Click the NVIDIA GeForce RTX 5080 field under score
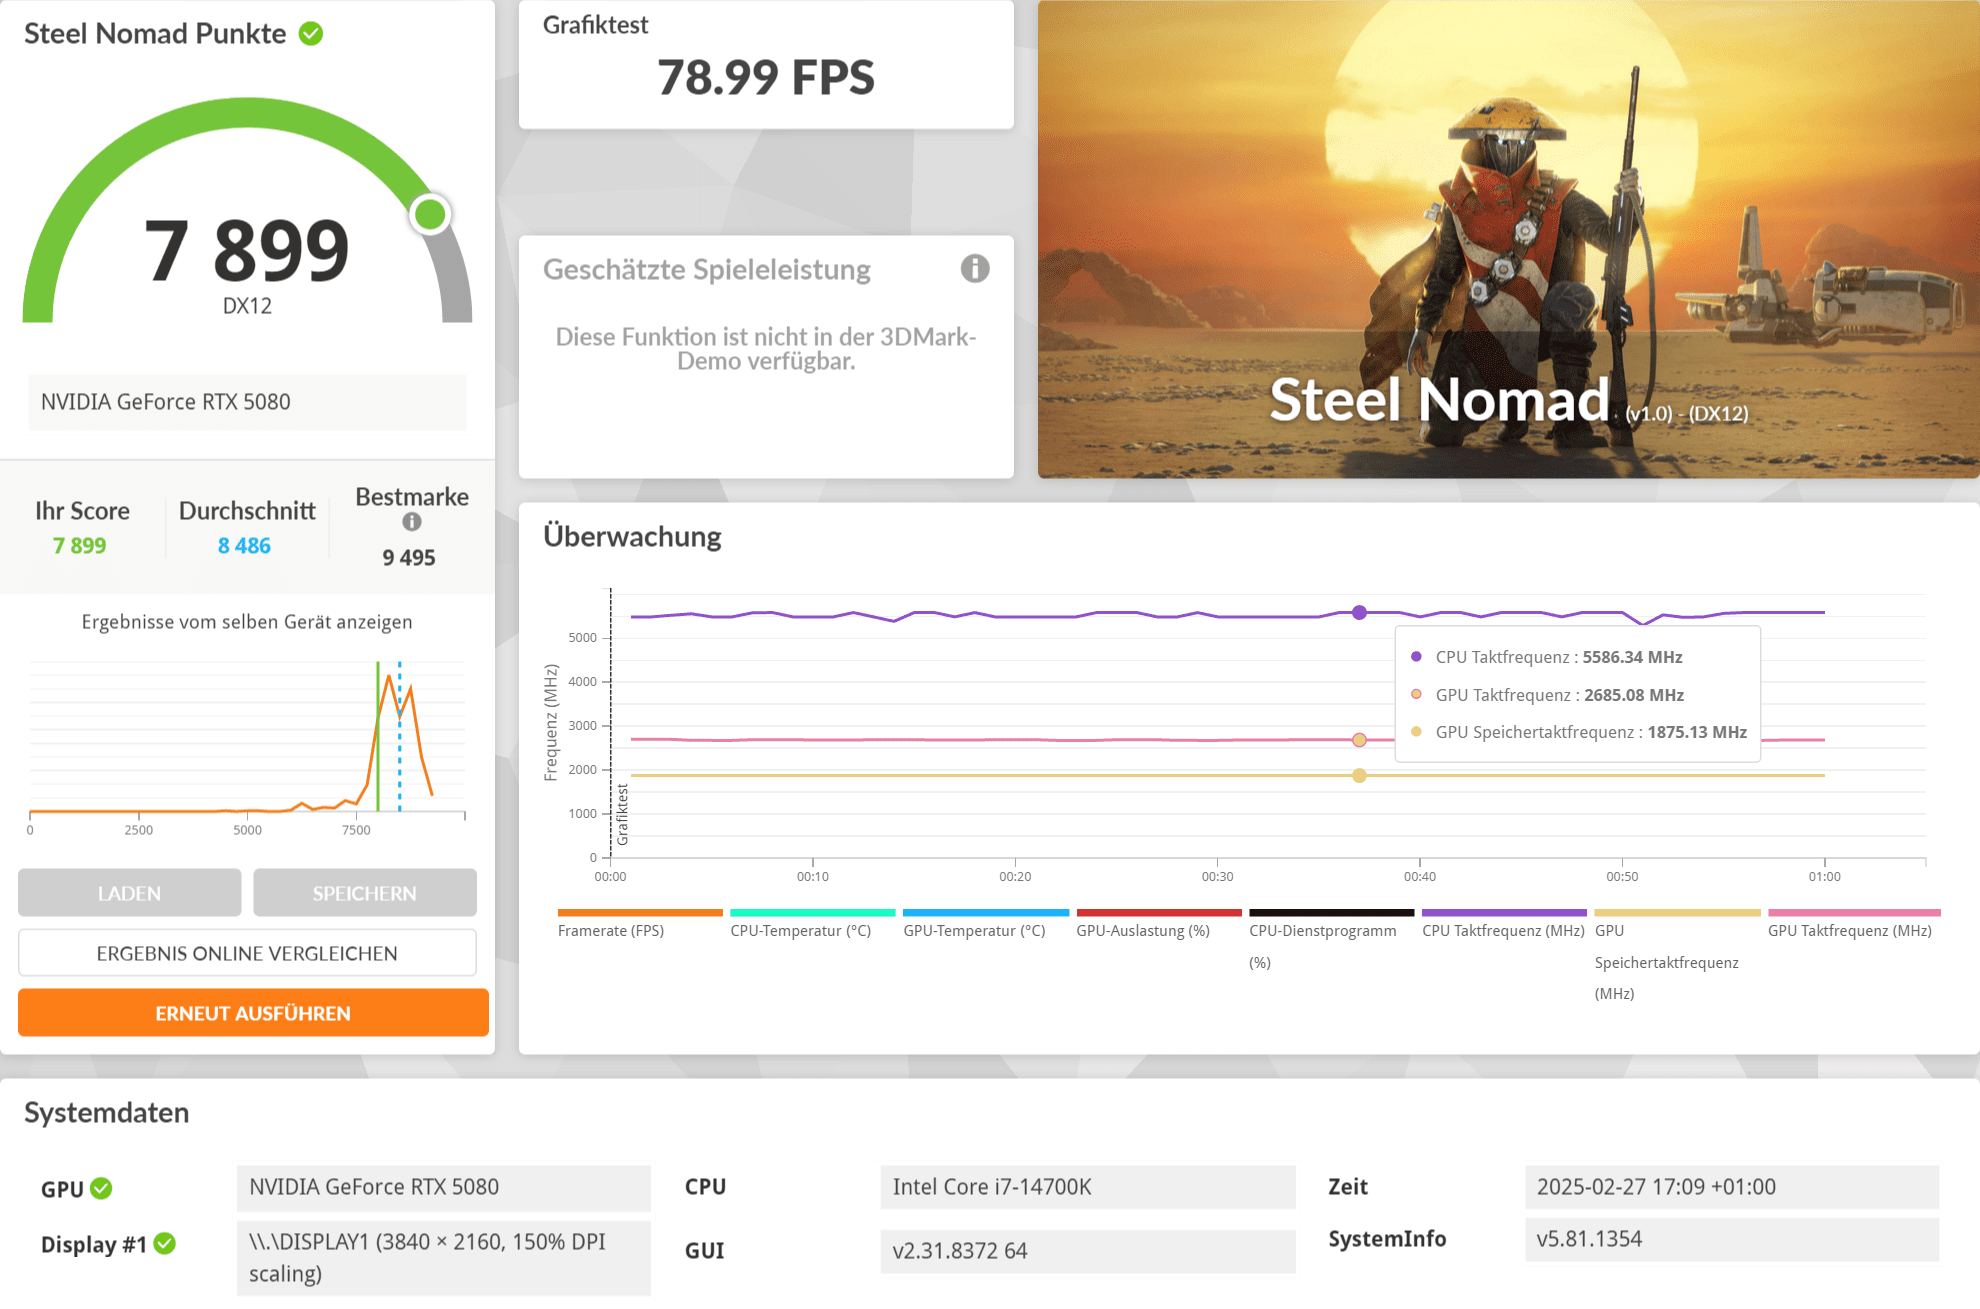Screen dimensions: 1980x1309 point(247,402)
